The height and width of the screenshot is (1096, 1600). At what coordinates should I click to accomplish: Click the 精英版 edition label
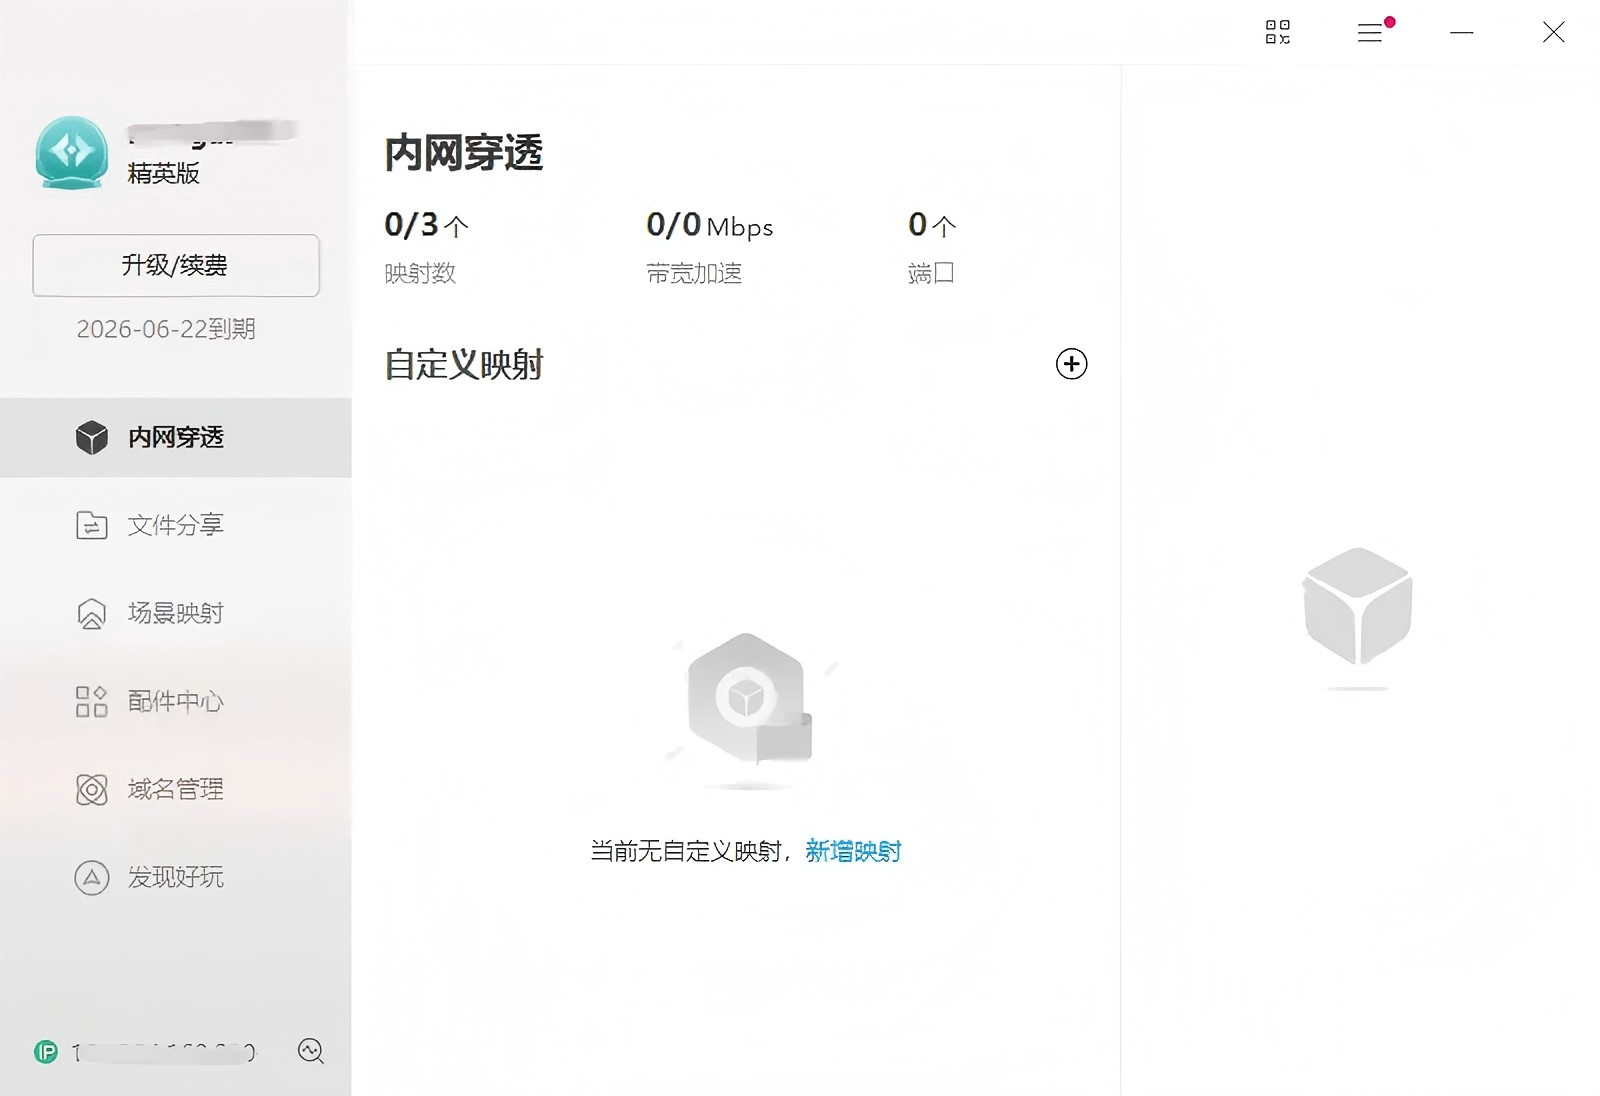tap(163, 173)
